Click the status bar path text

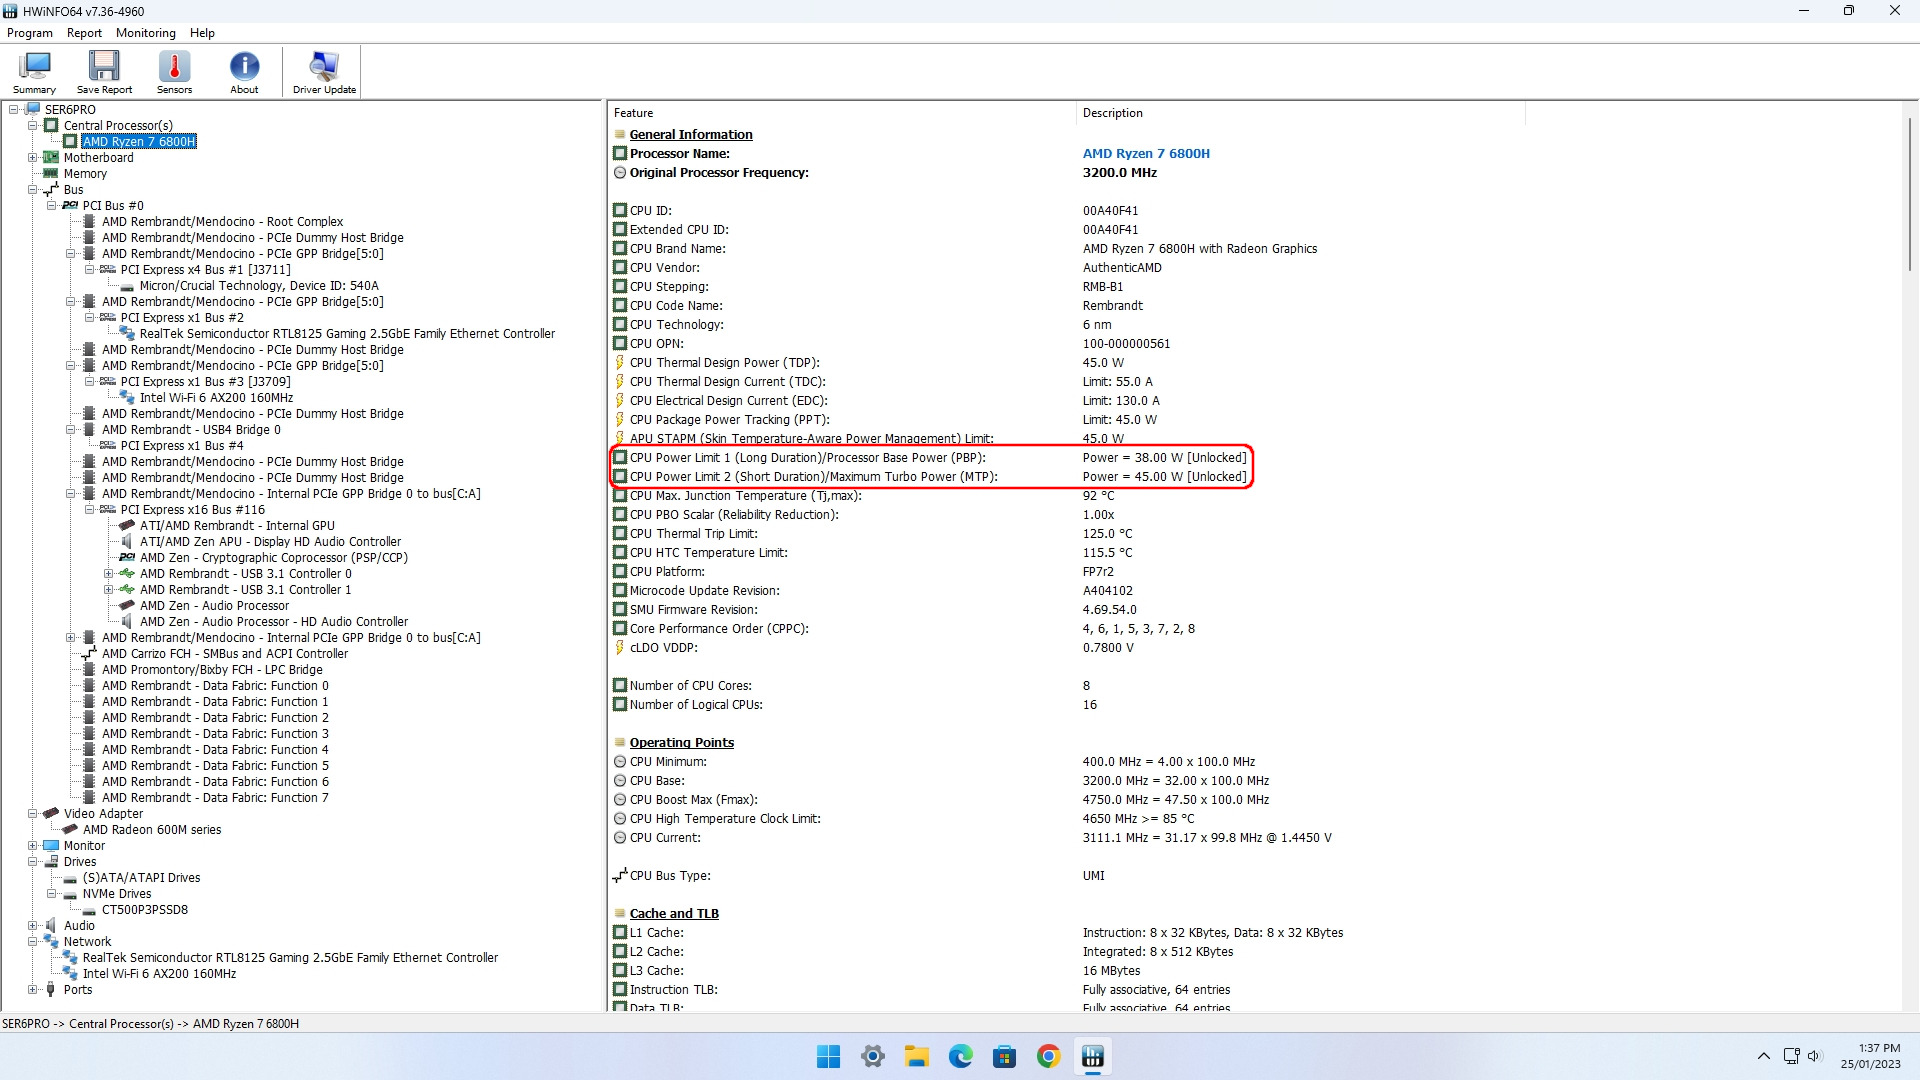tap(150, 1024)
